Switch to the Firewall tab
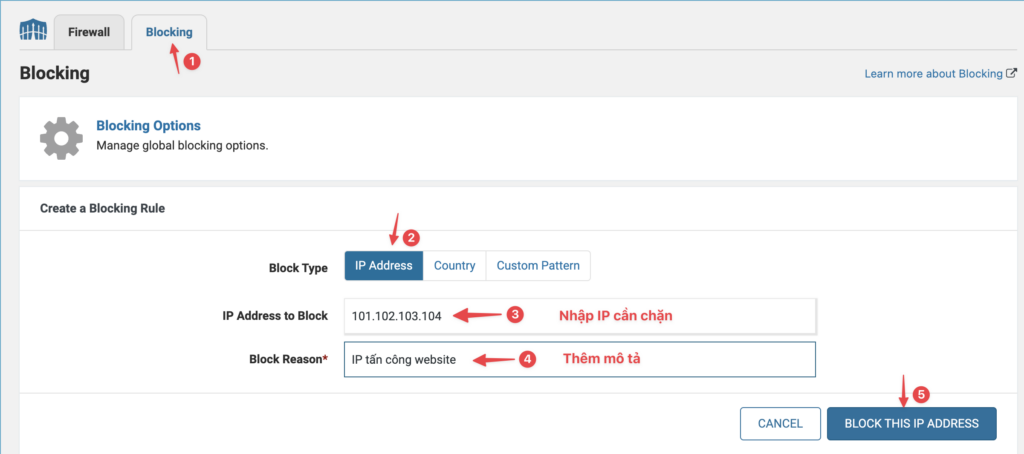Image resolution: width=1024 pixels, height=454 pixels. 89,32
